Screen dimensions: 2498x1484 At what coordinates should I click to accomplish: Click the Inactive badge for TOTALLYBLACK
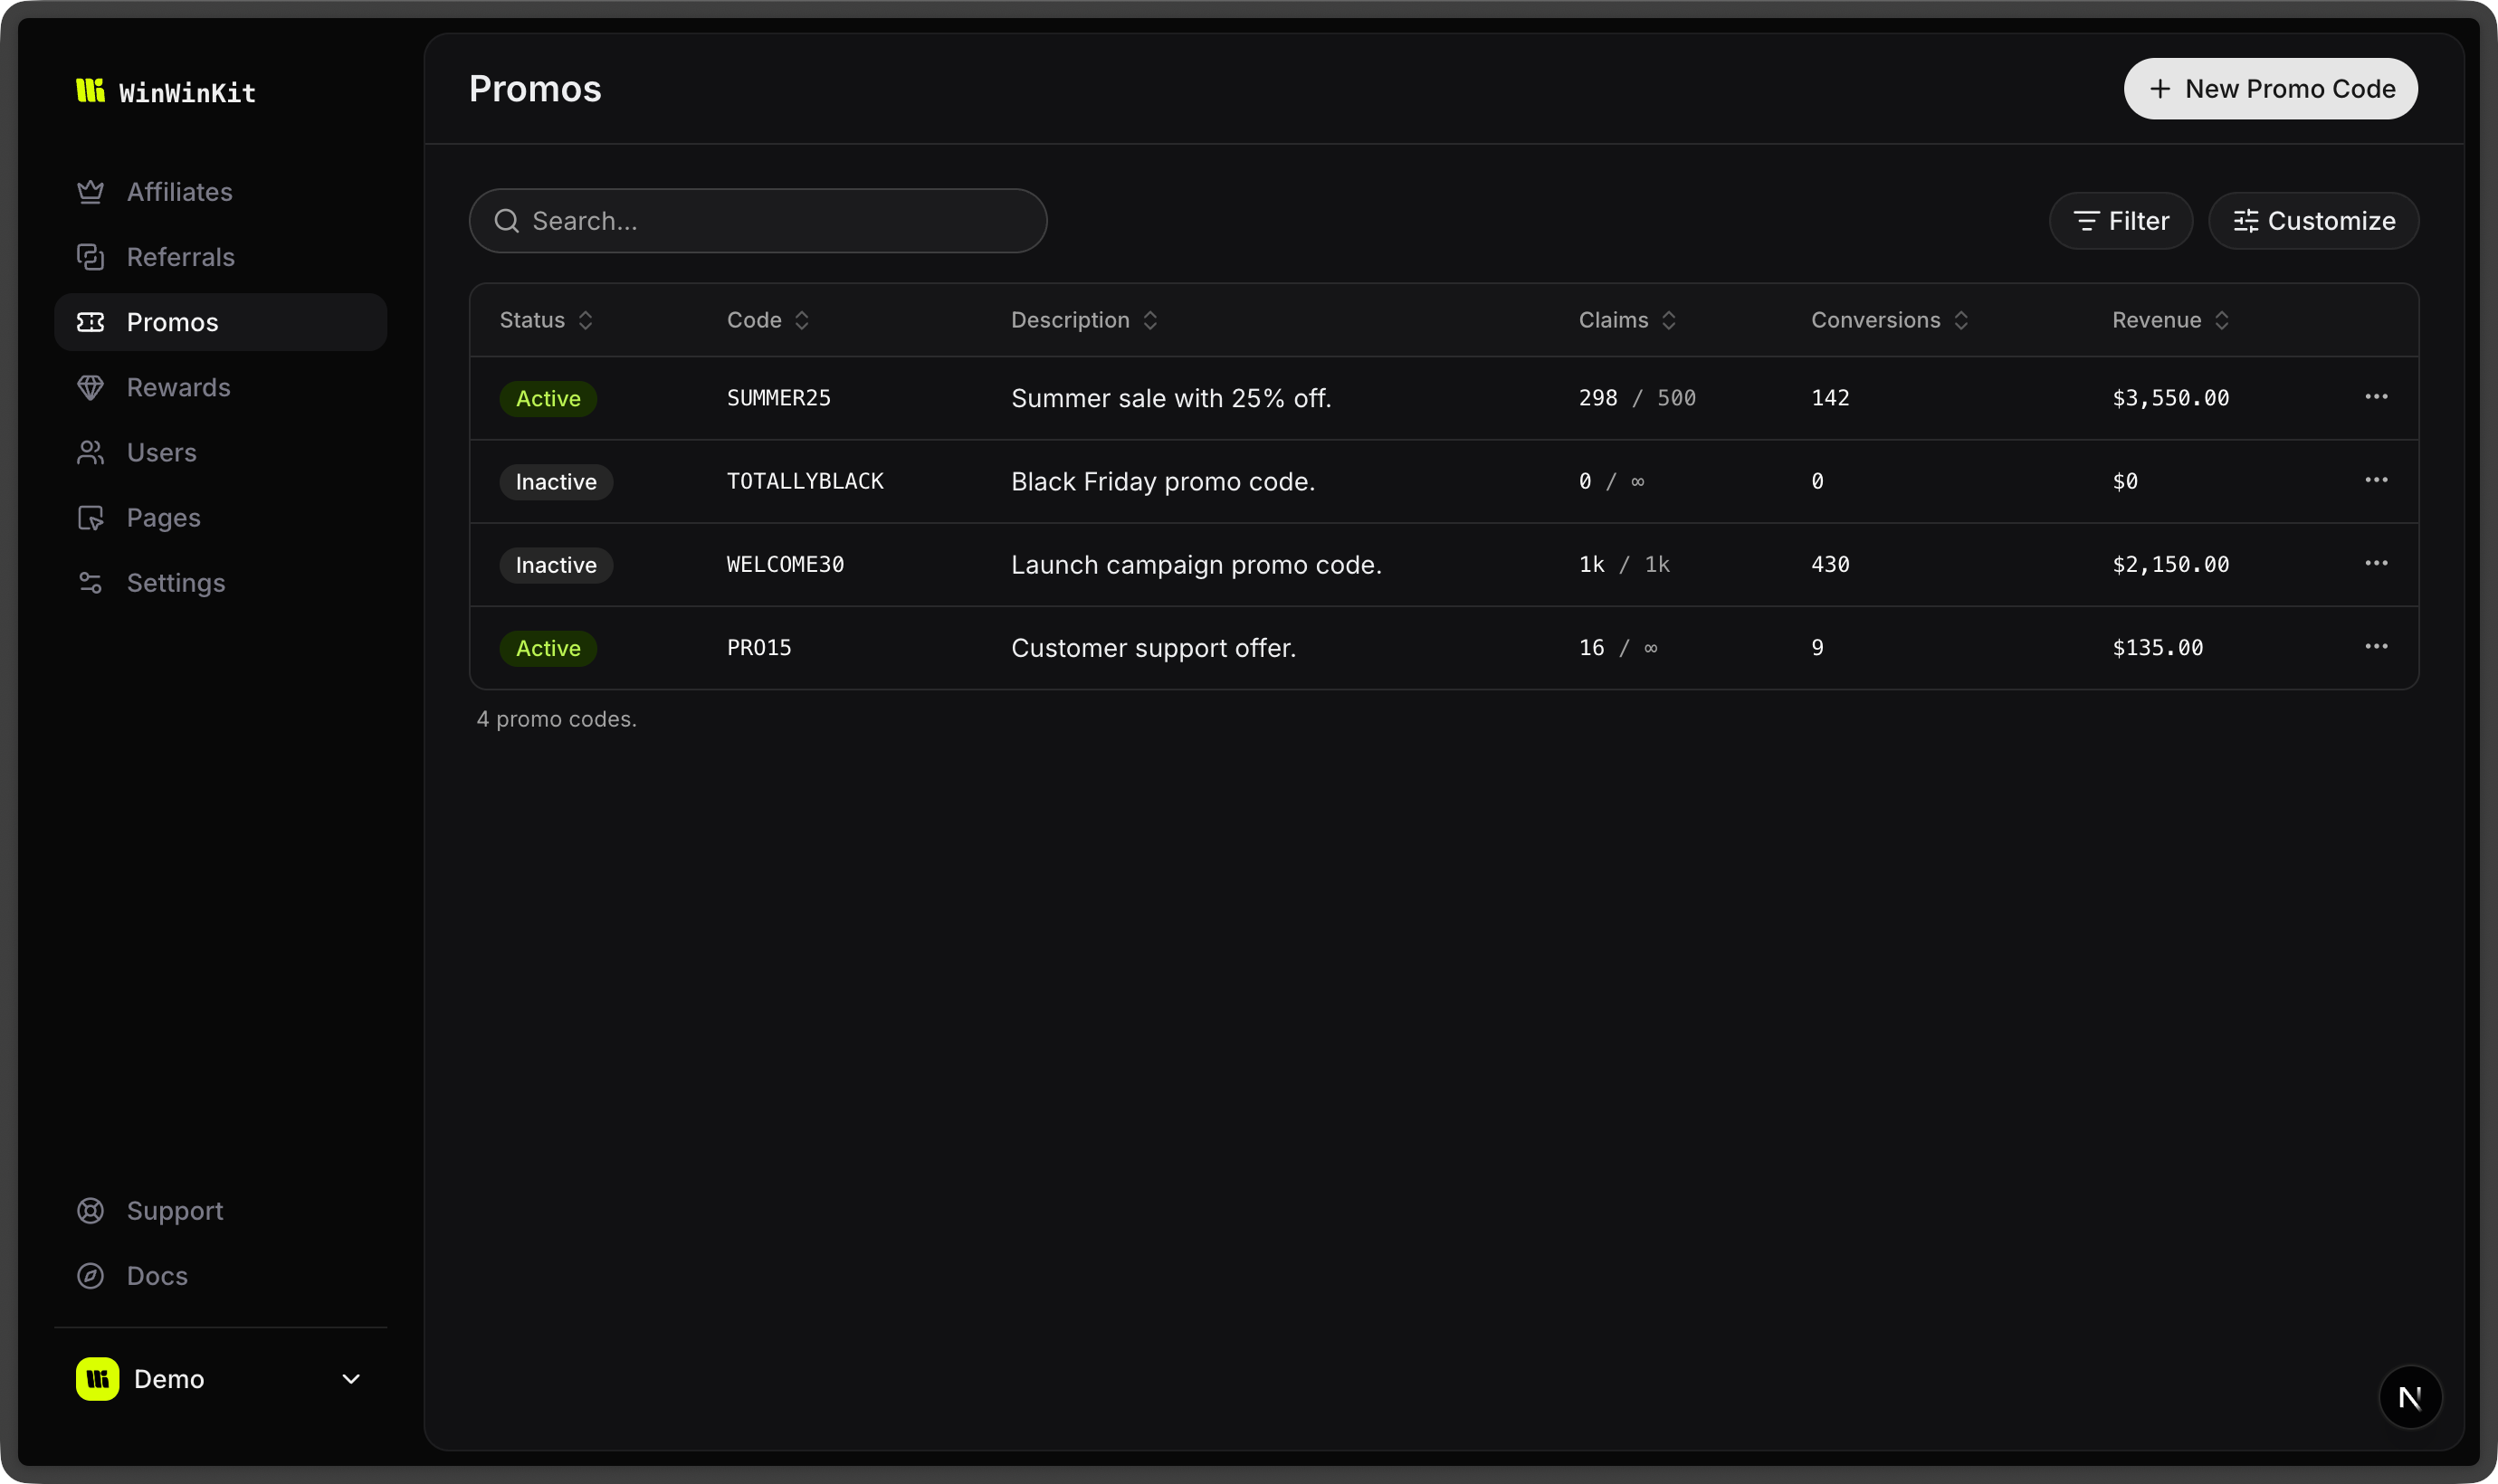[556, 482]
